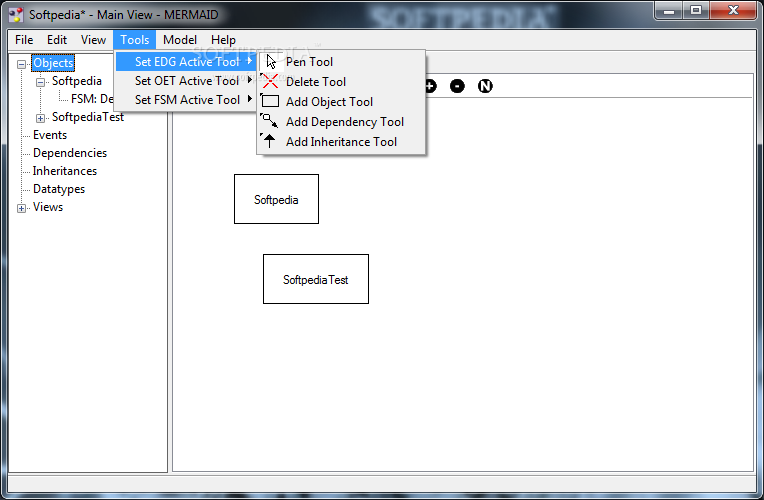
Task: Expand the SoftpediaTest tree node
Action: [x=40, y=118]
